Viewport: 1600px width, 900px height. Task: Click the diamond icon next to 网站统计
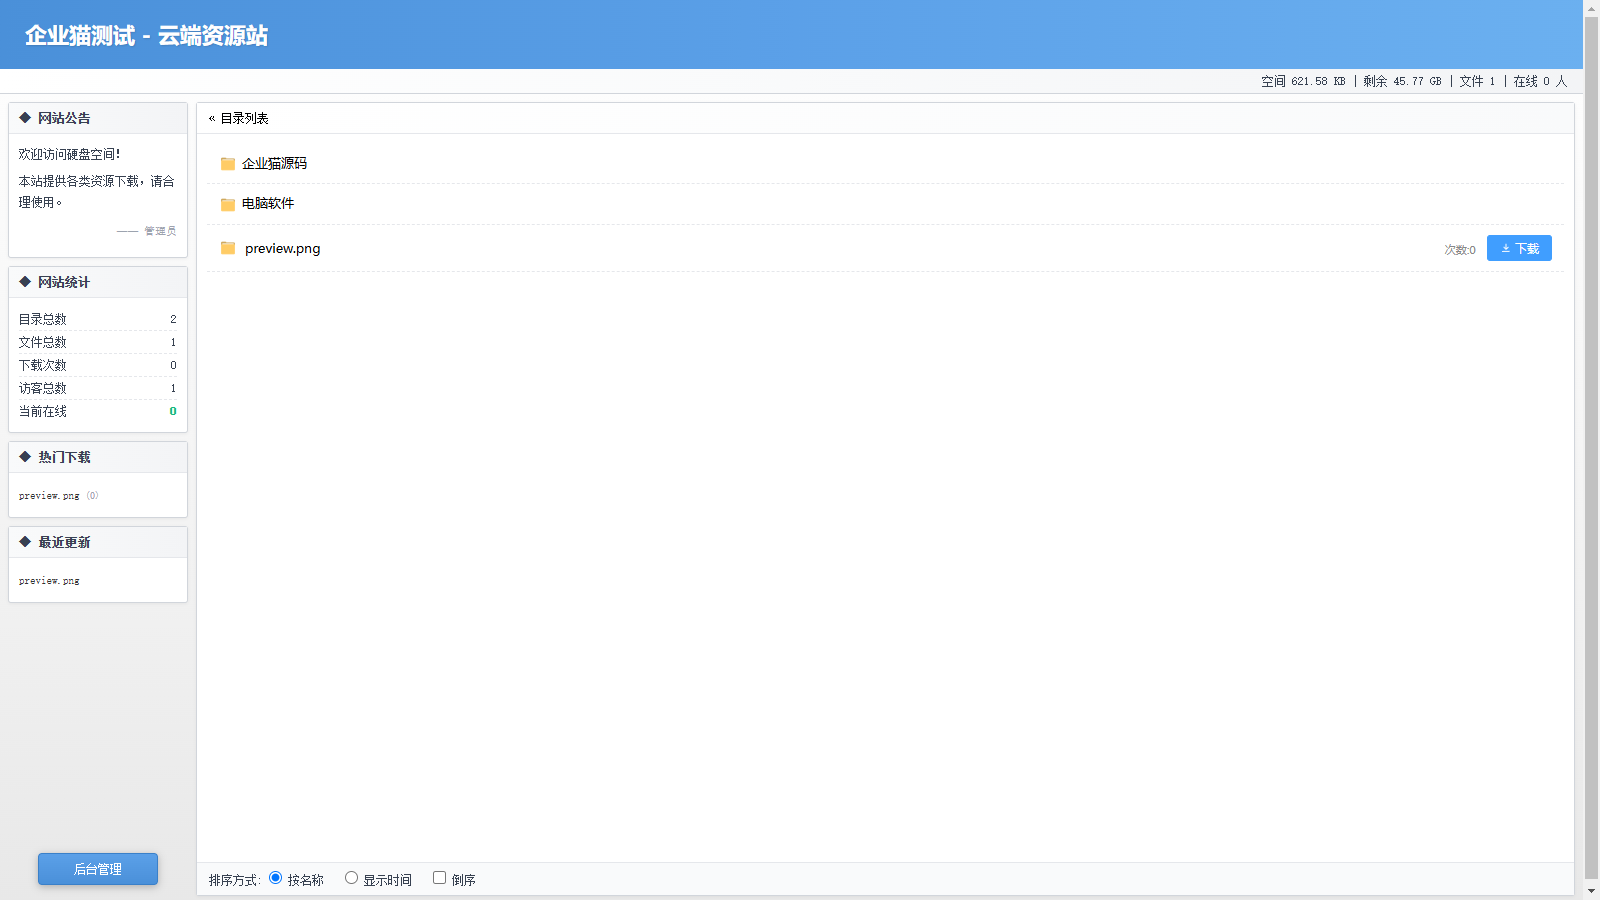coord(25,282)
